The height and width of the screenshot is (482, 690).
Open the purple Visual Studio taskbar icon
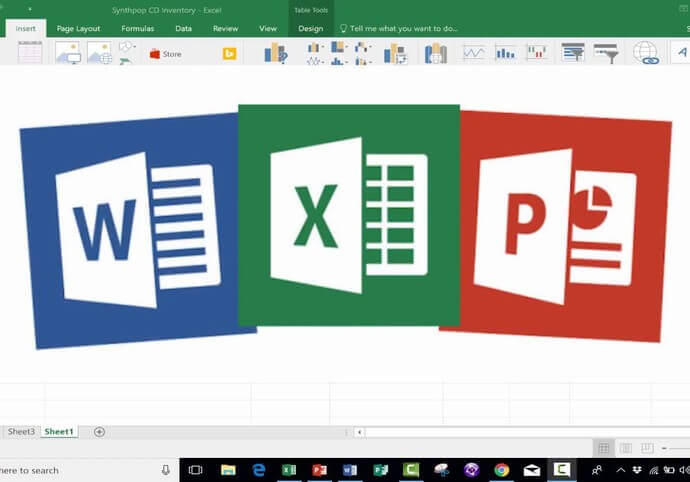(x=472, y=471)
